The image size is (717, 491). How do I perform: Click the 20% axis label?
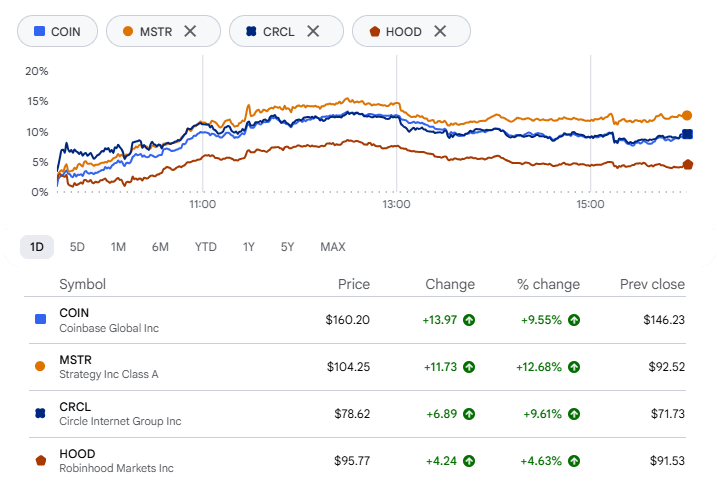coord(37,71)
